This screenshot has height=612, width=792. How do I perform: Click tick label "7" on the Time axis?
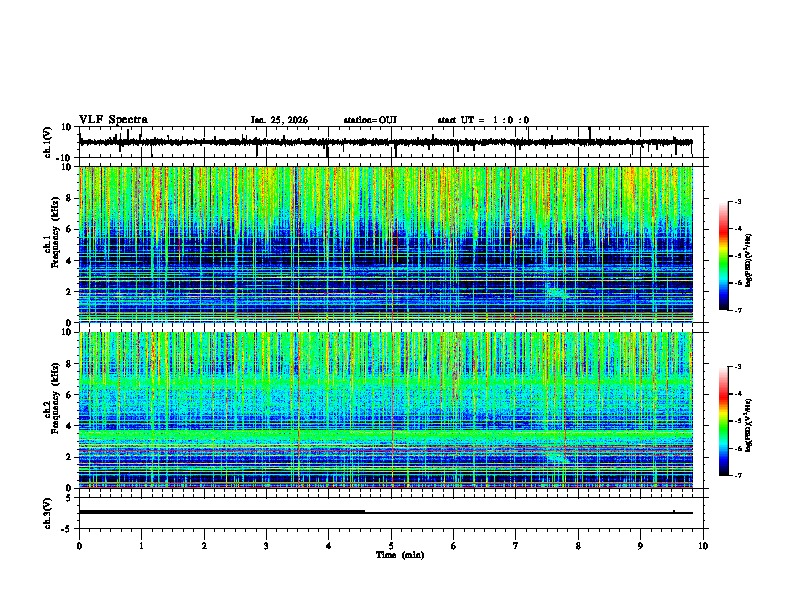[516, 546]
